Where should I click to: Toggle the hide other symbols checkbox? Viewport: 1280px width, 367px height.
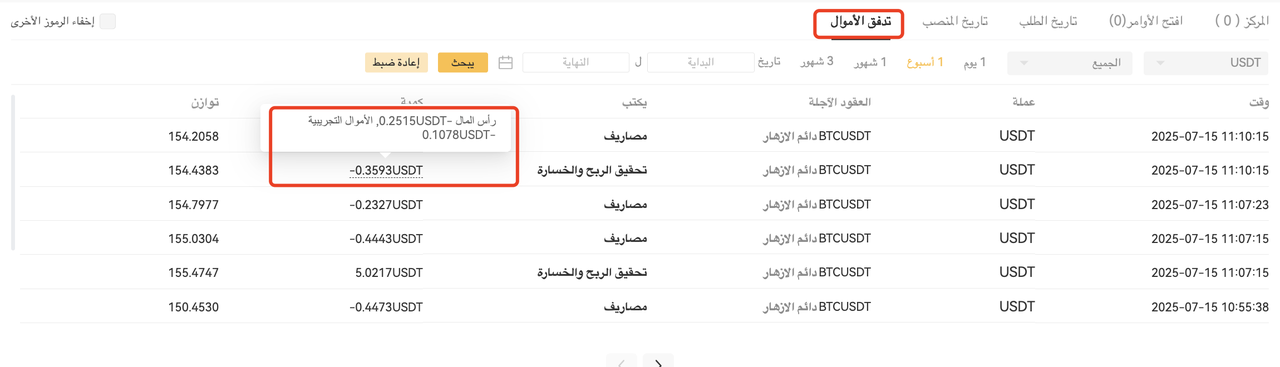pos(107,21)
